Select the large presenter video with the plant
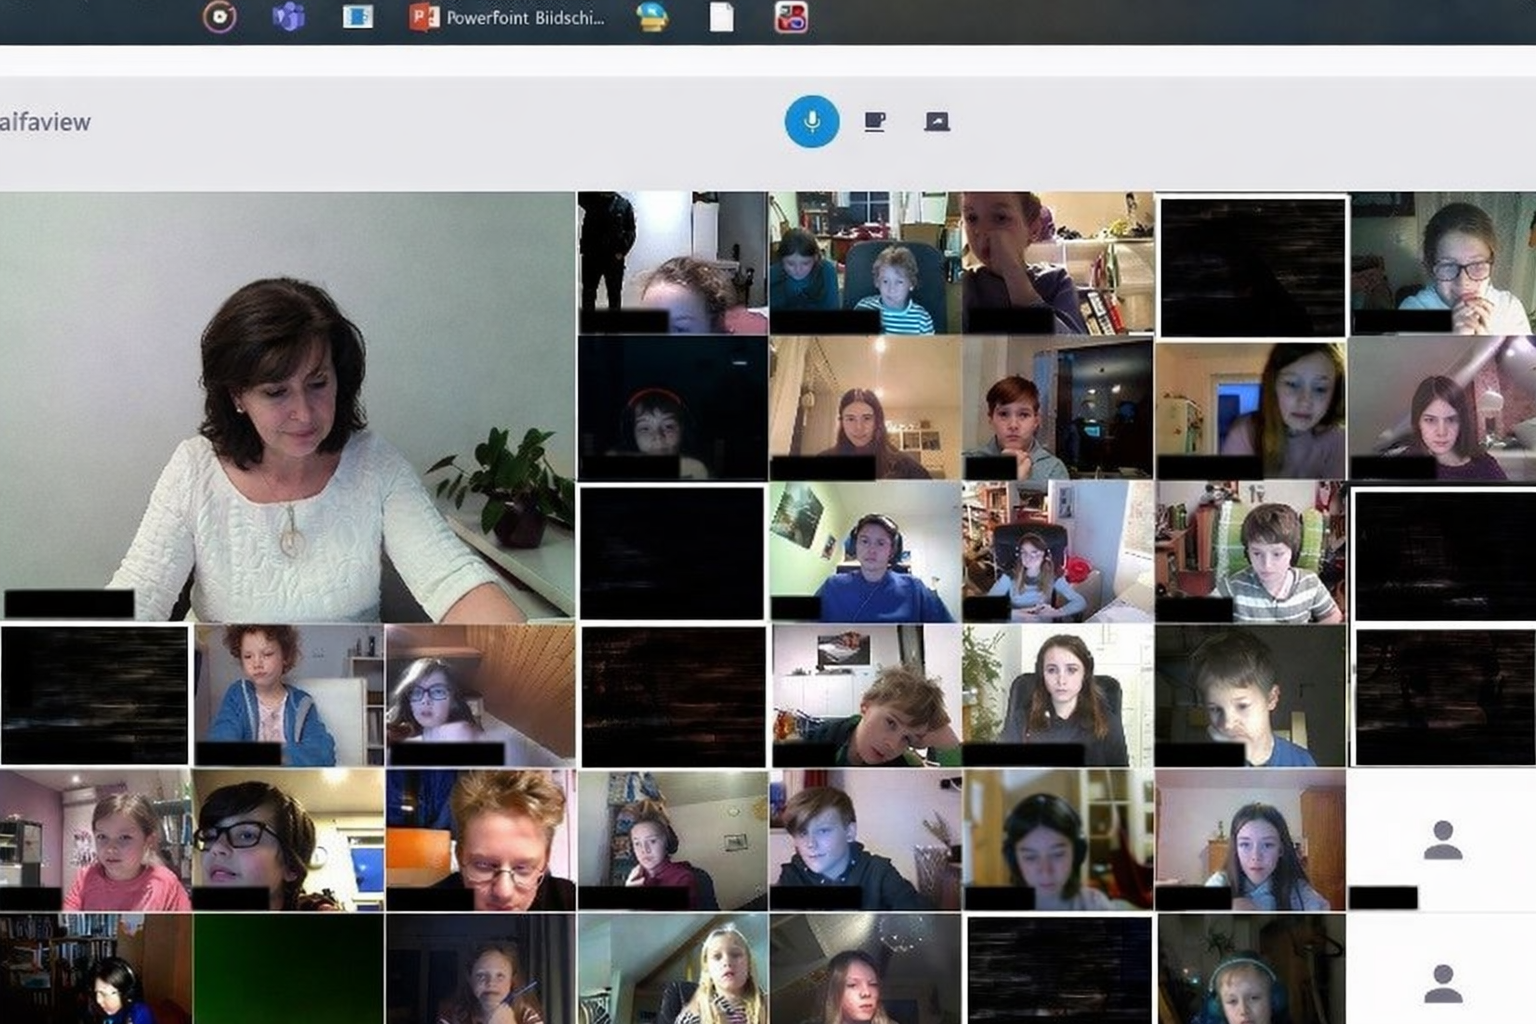Viewport: 1536px width, 1024px height. (x=287, y=406)
